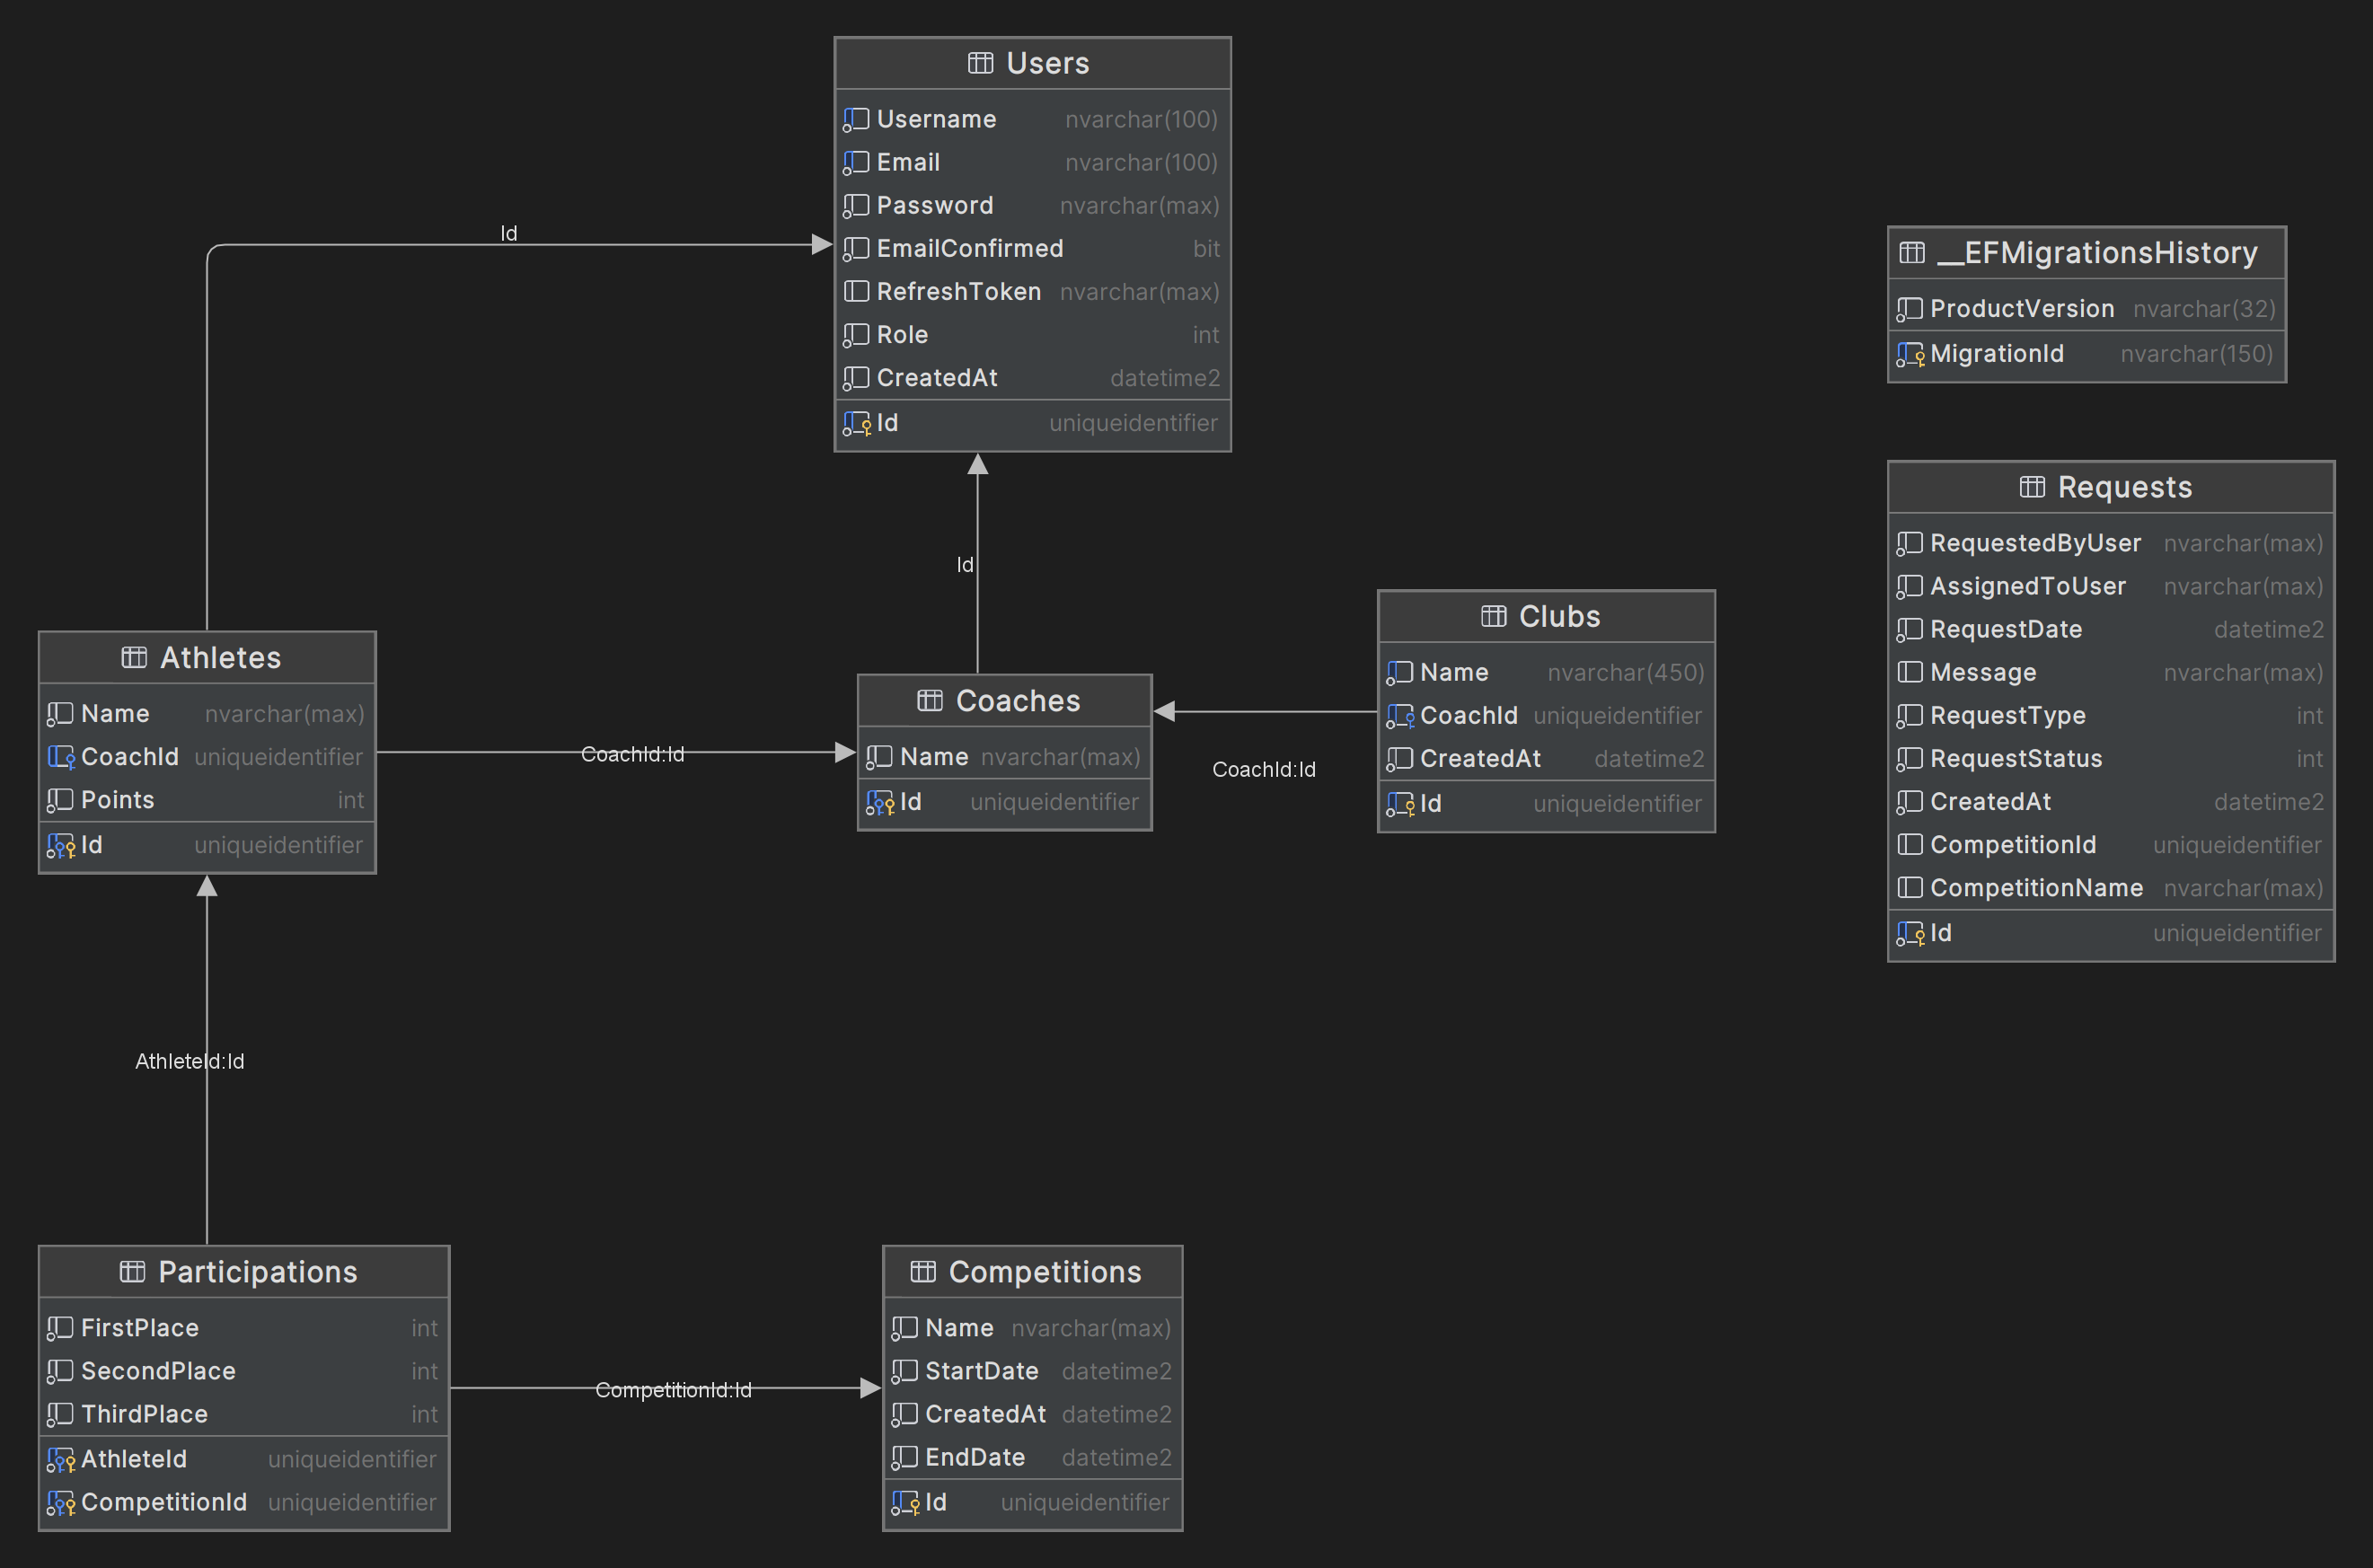Viewport: 2373px width, 1568px height.
Task: Select the ThirdPlace column row
Action: (244, 1413)
